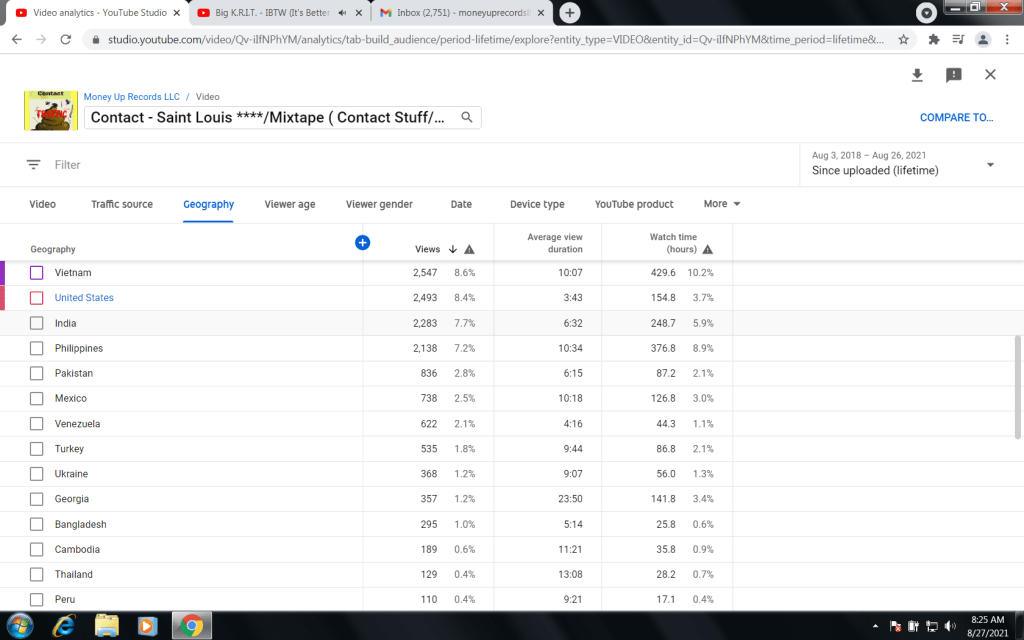The height and width of the screenshot is (640, 1024).
Task: Click the search magnifier in video title box
Action: 466,117
